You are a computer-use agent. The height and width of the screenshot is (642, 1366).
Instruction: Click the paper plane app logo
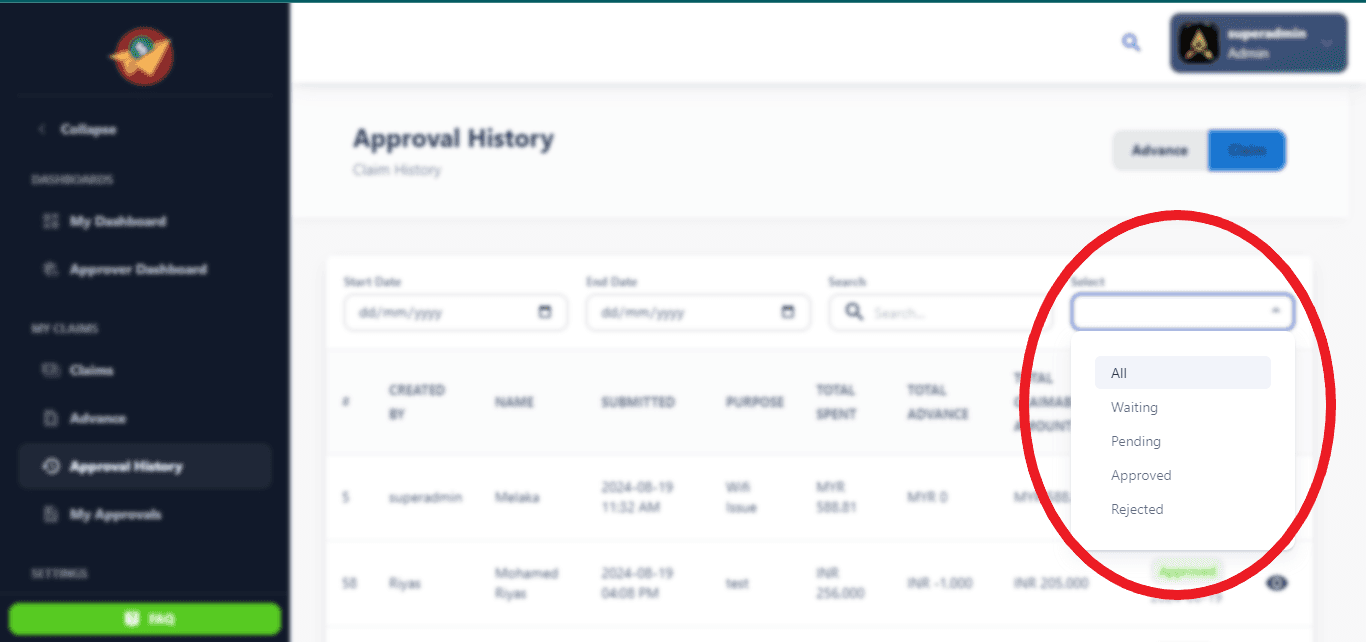point(142,56)
